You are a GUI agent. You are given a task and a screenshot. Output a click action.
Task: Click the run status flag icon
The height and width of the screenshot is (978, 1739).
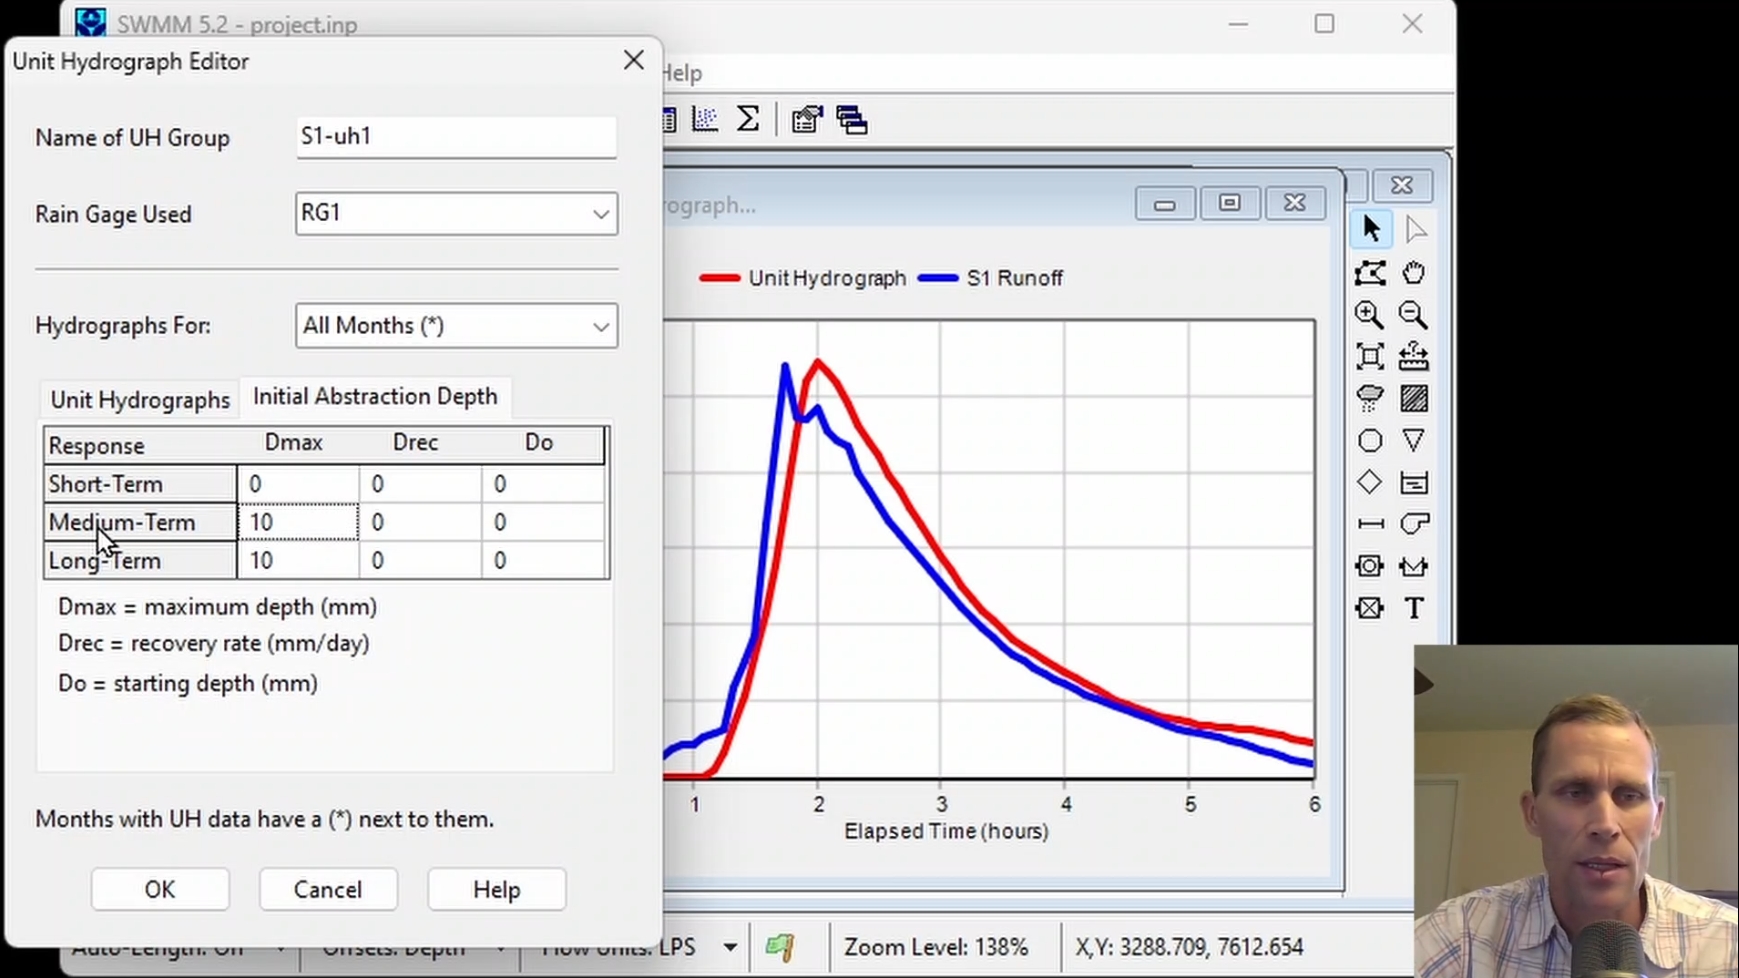click(x=779, y=947)
